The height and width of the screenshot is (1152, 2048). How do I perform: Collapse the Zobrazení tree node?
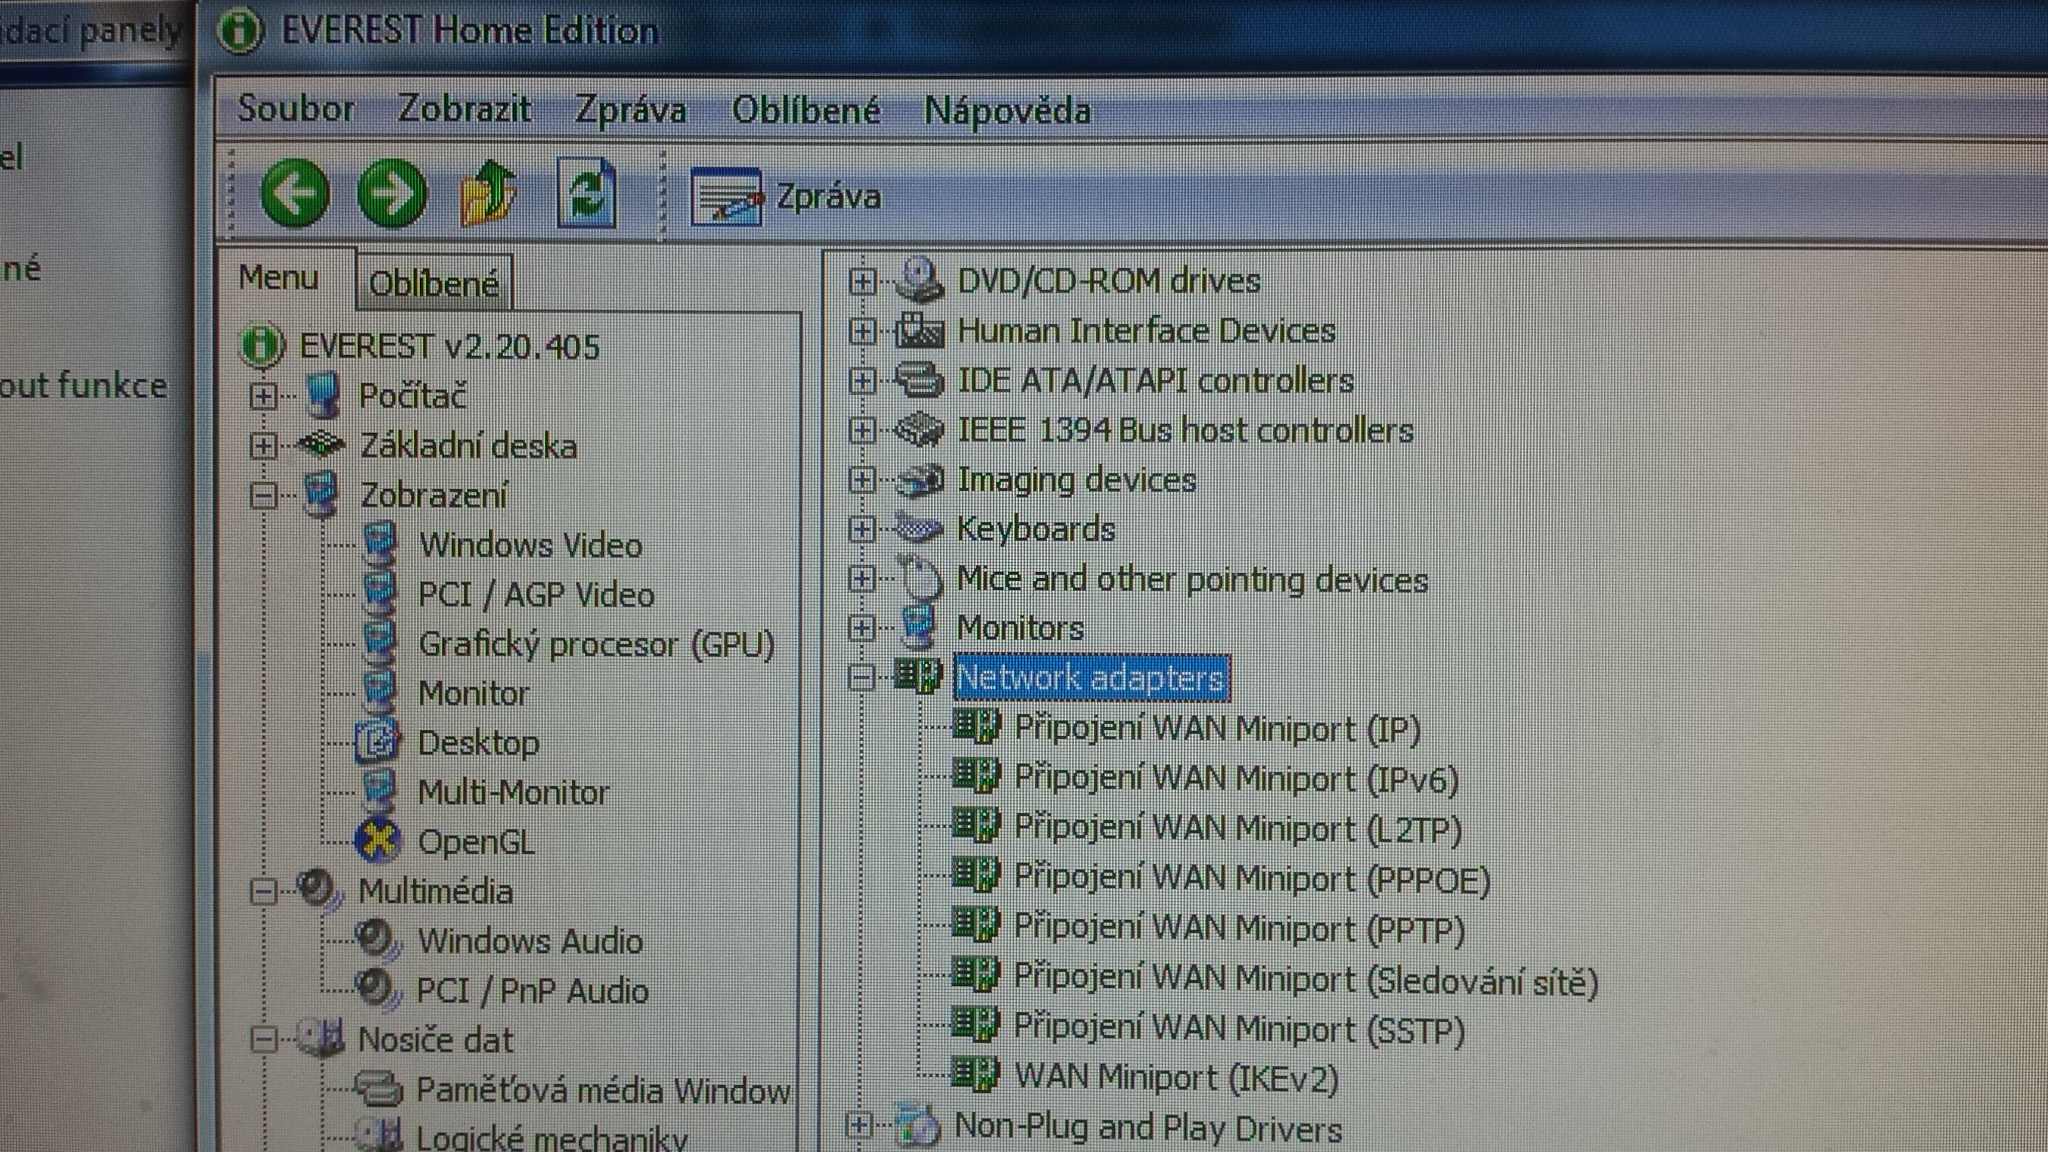tap(263, 495)
